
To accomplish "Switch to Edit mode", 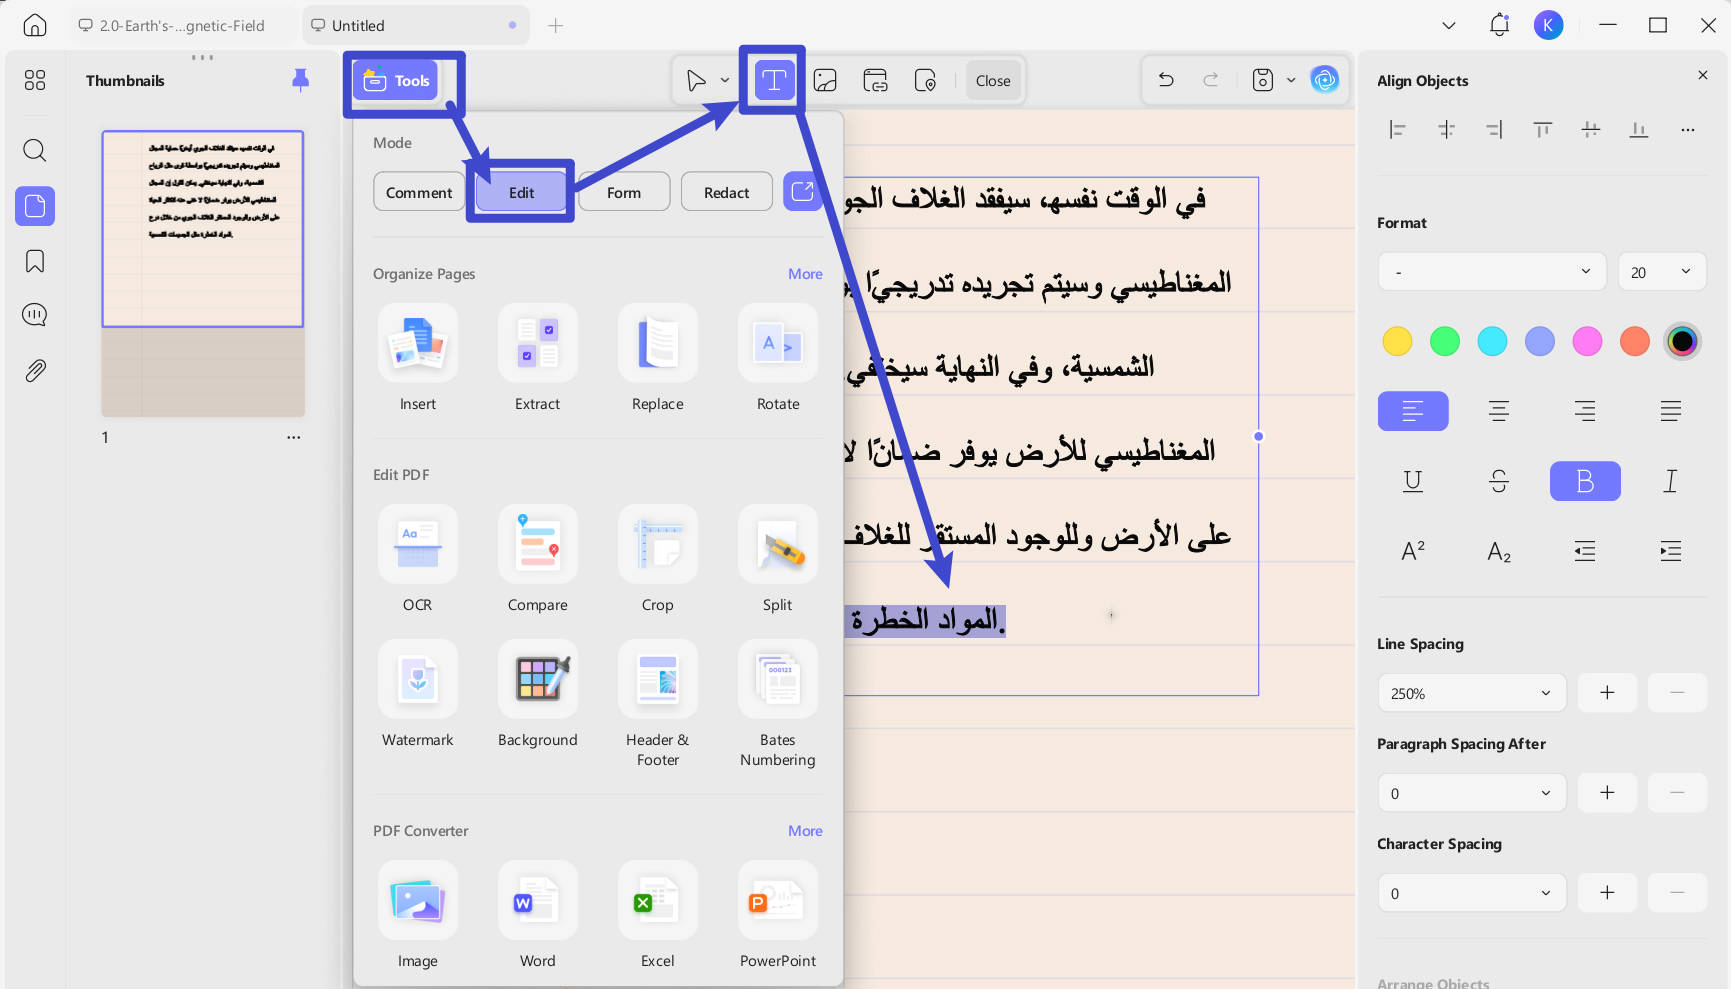I will click(521, 192).
